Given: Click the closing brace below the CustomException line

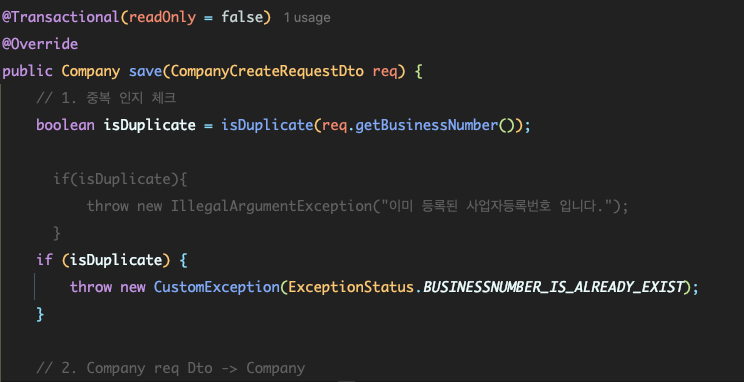Looking at the screenshot, I should pos(40,314).
